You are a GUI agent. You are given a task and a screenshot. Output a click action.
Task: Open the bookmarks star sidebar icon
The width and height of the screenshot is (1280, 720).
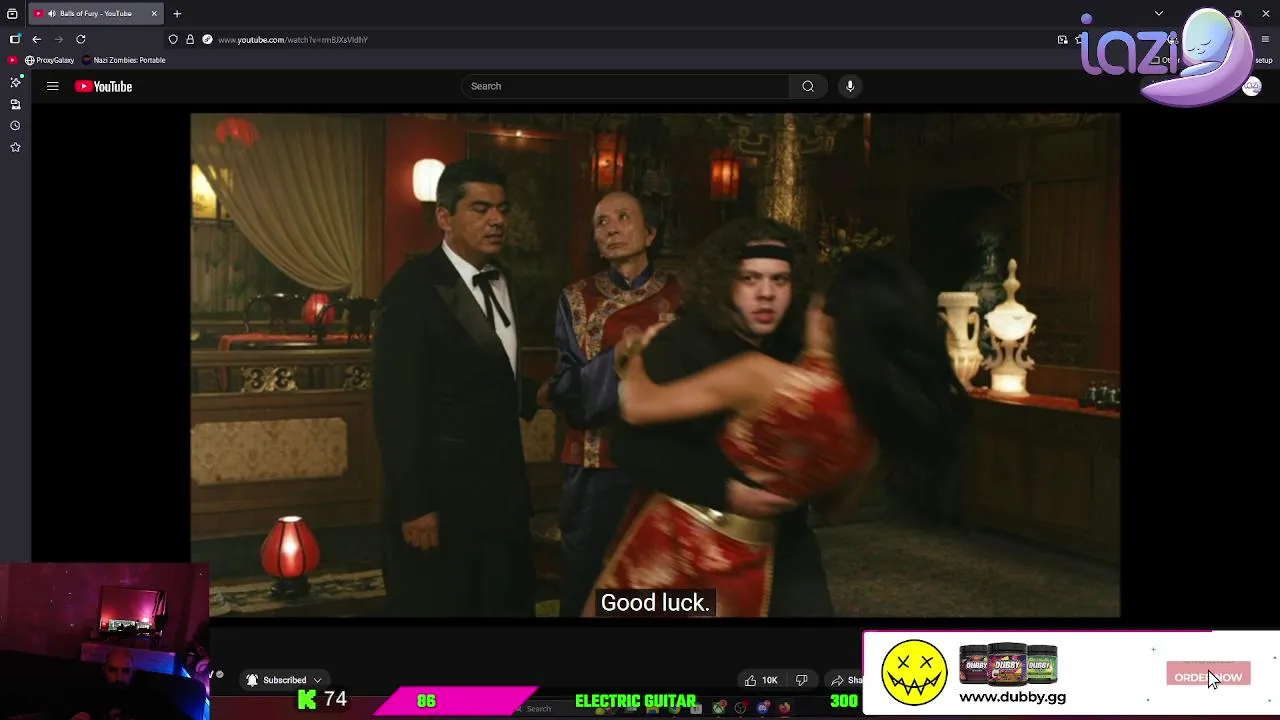[15, 147]
